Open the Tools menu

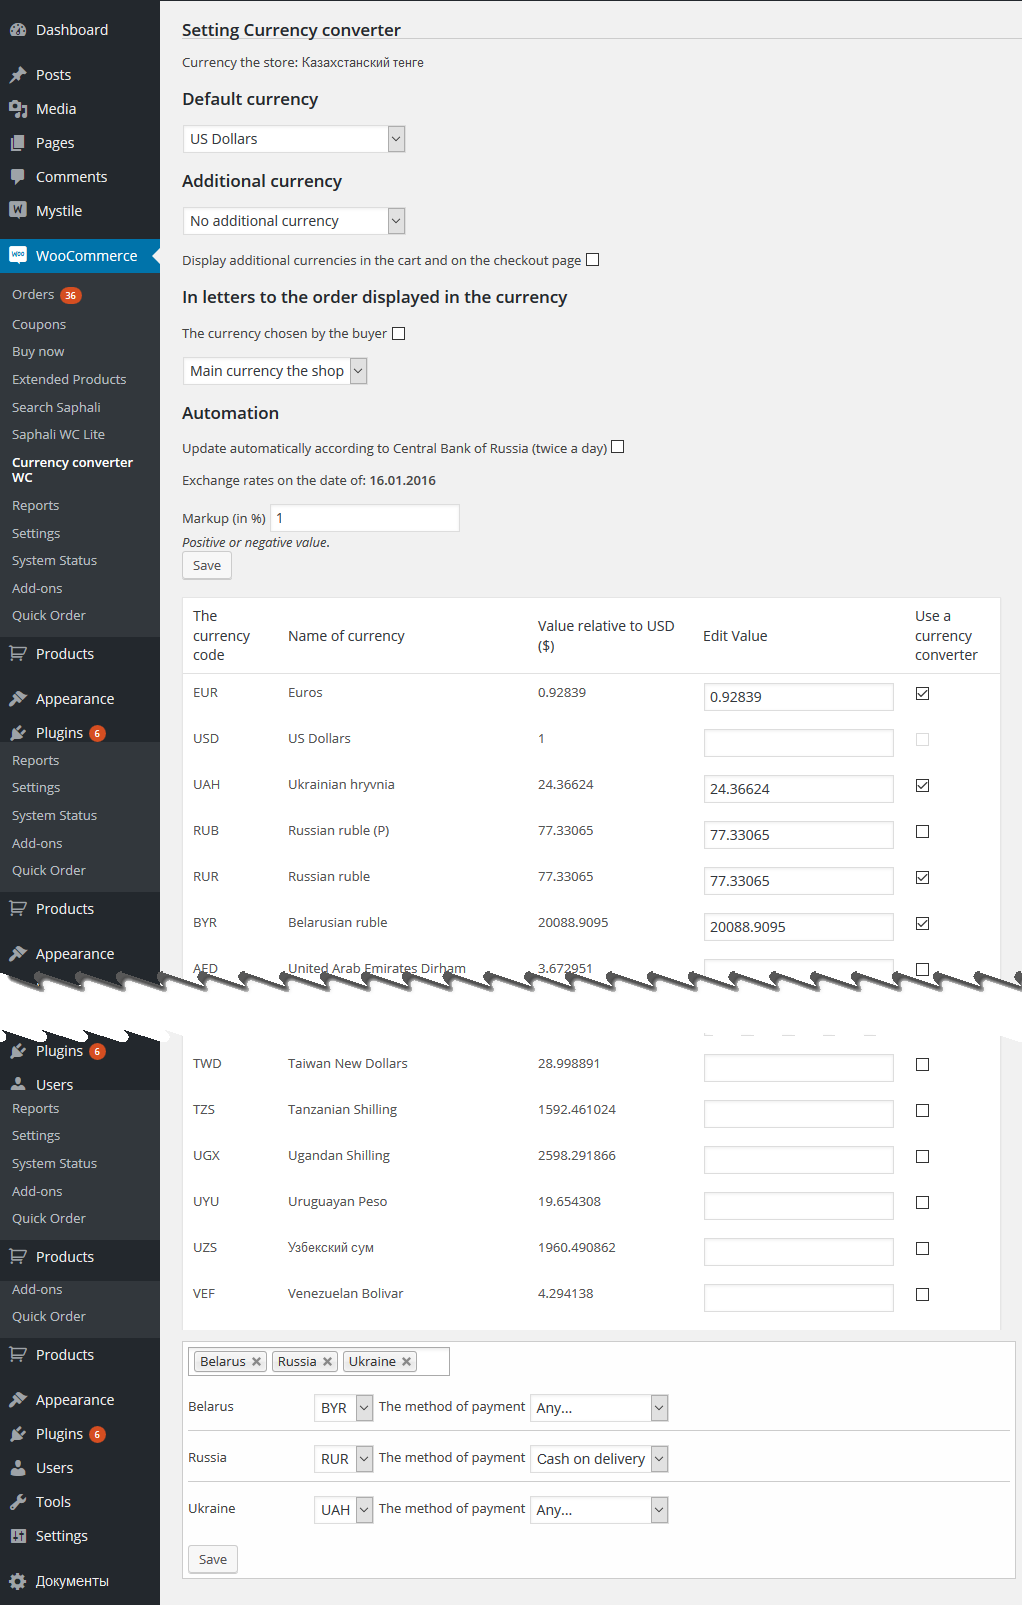coord(53,1502)
